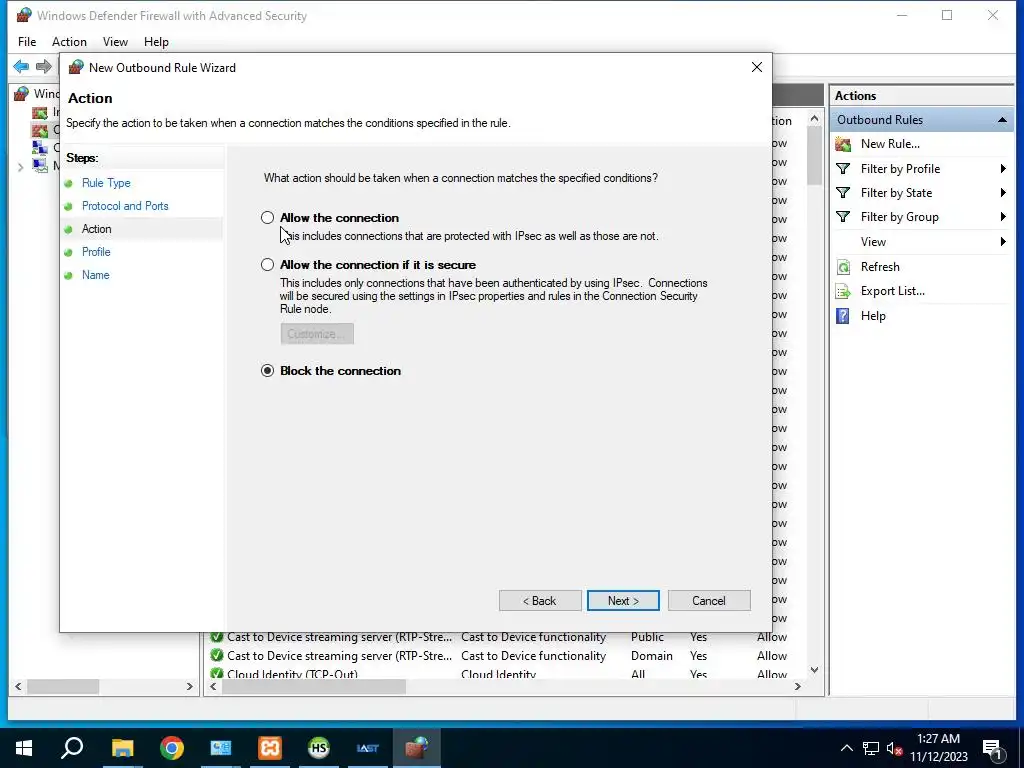Screen dimensions: 1024x768
Task: Open the XAMPP taskbar icon
Action: click(x=270, y=748)
